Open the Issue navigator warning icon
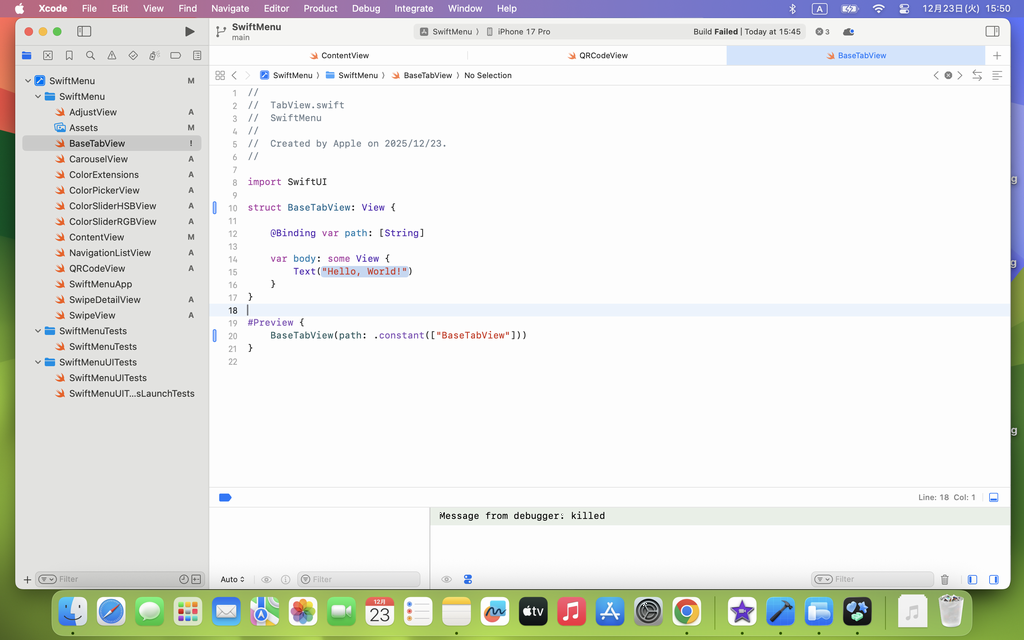 tap(111, 56)
